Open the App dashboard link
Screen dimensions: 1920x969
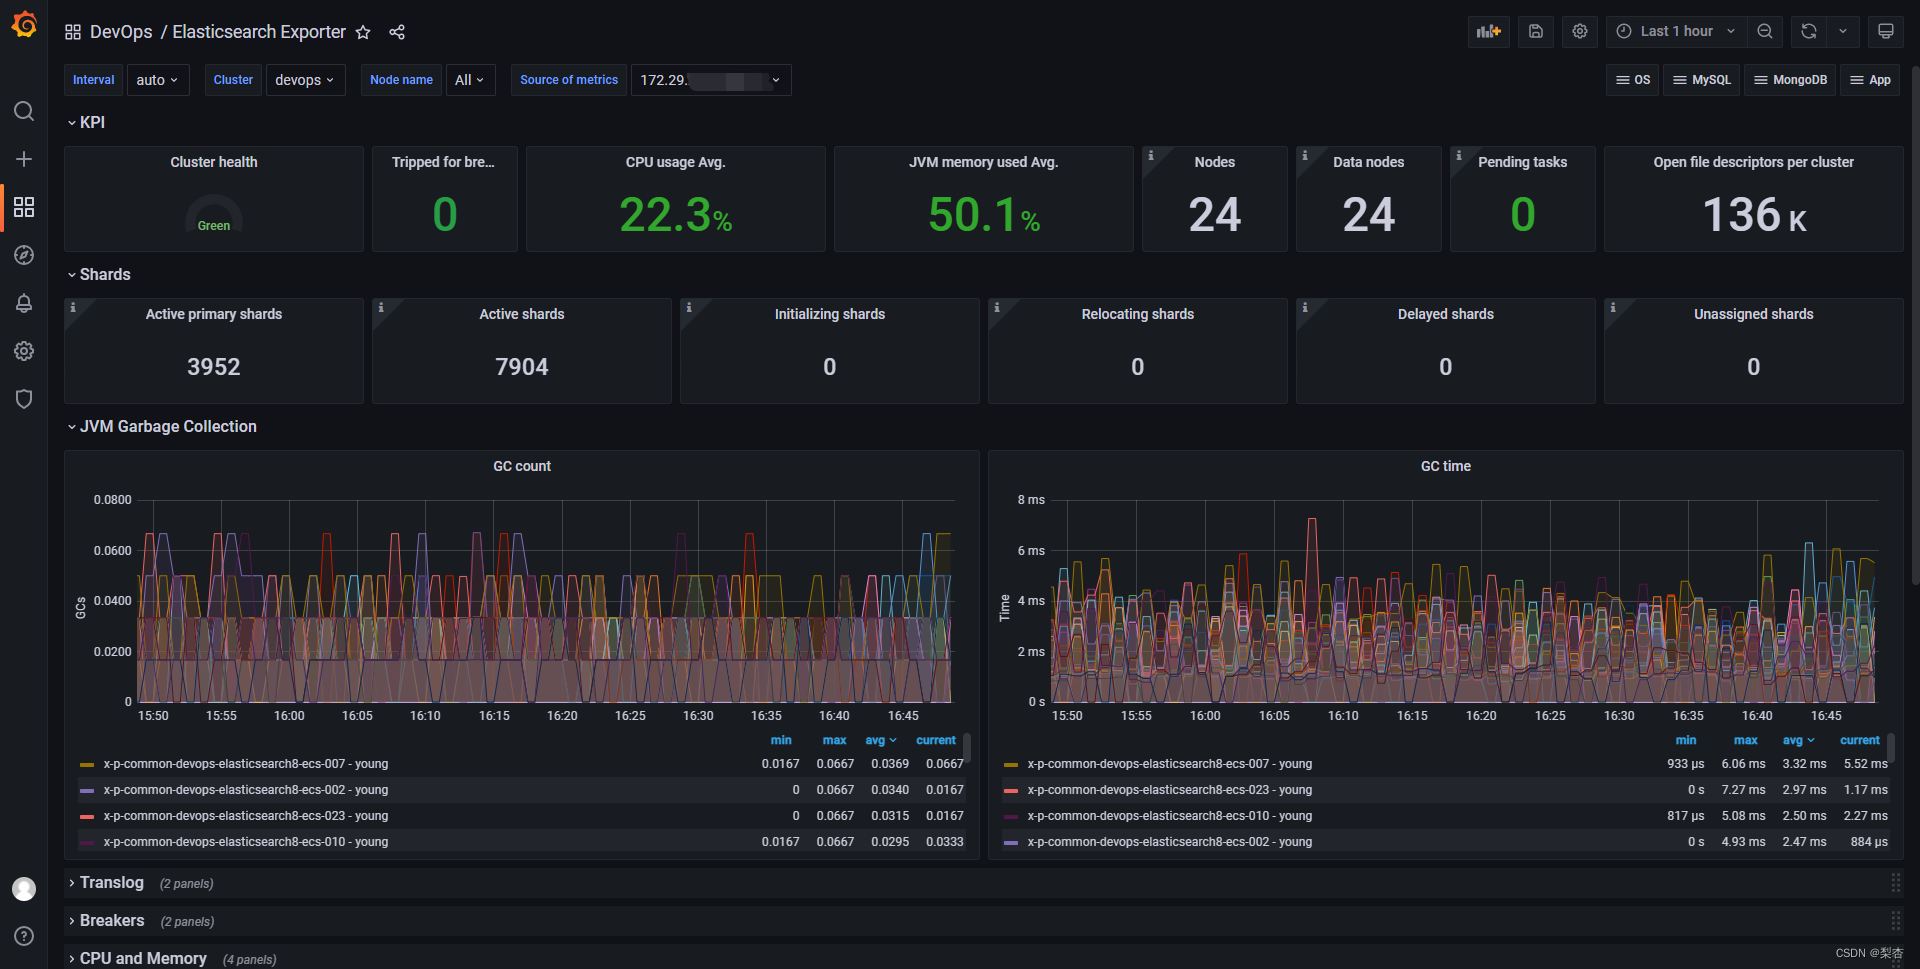[1870, 80]
